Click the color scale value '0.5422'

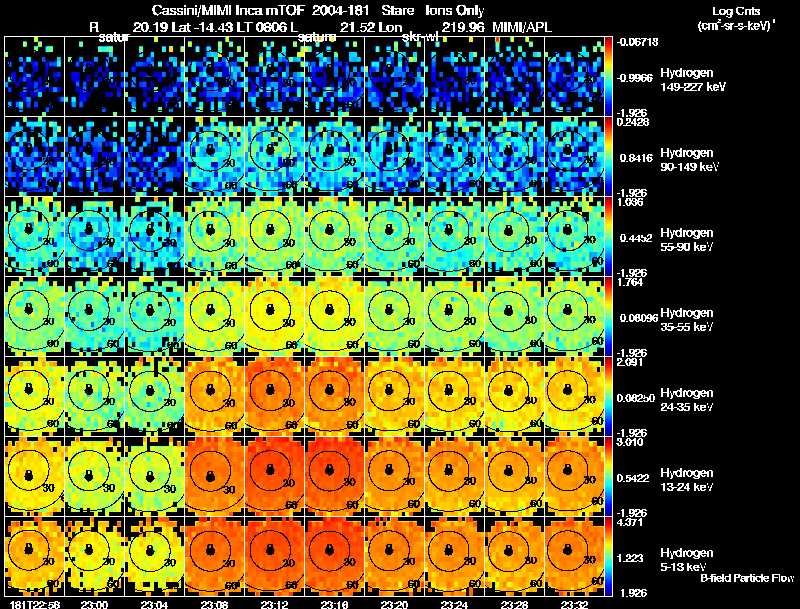click(633, 478)
